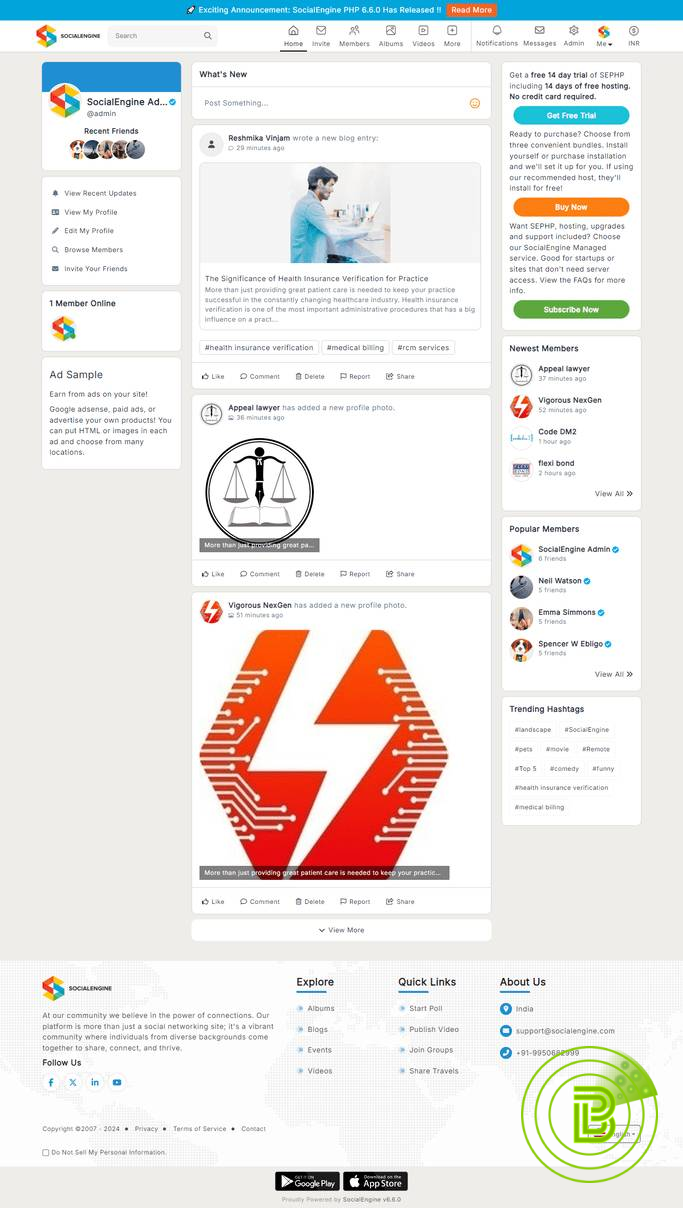Open the emoji picker in Post Something
This screenshot has height=1208, width=683.
tap(475, 103)
